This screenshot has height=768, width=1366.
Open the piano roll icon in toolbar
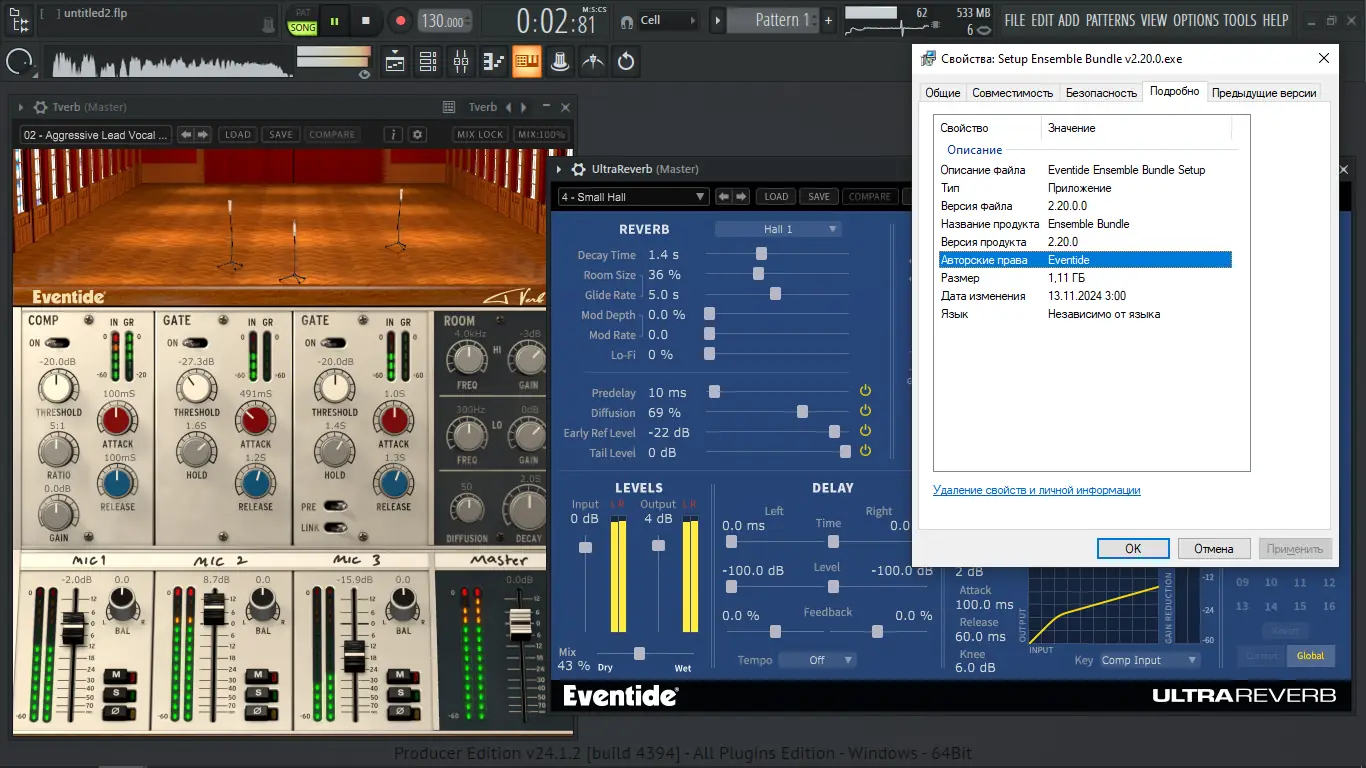coord(494,62)
